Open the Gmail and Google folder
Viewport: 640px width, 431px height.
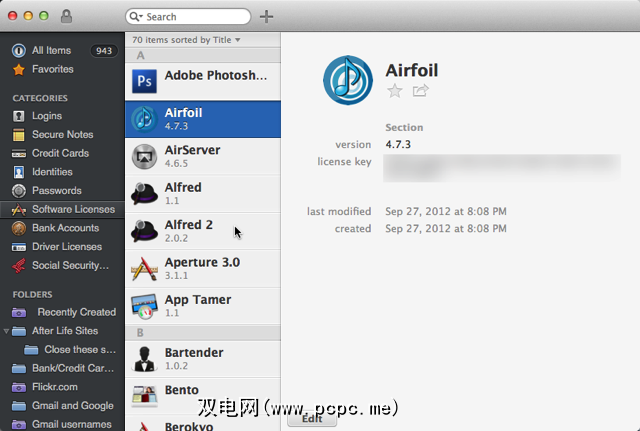point(62,406)
